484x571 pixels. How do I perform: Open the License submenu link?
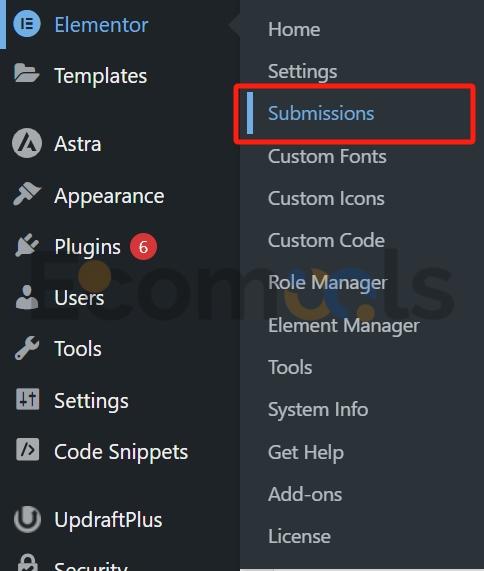[299, 536]
